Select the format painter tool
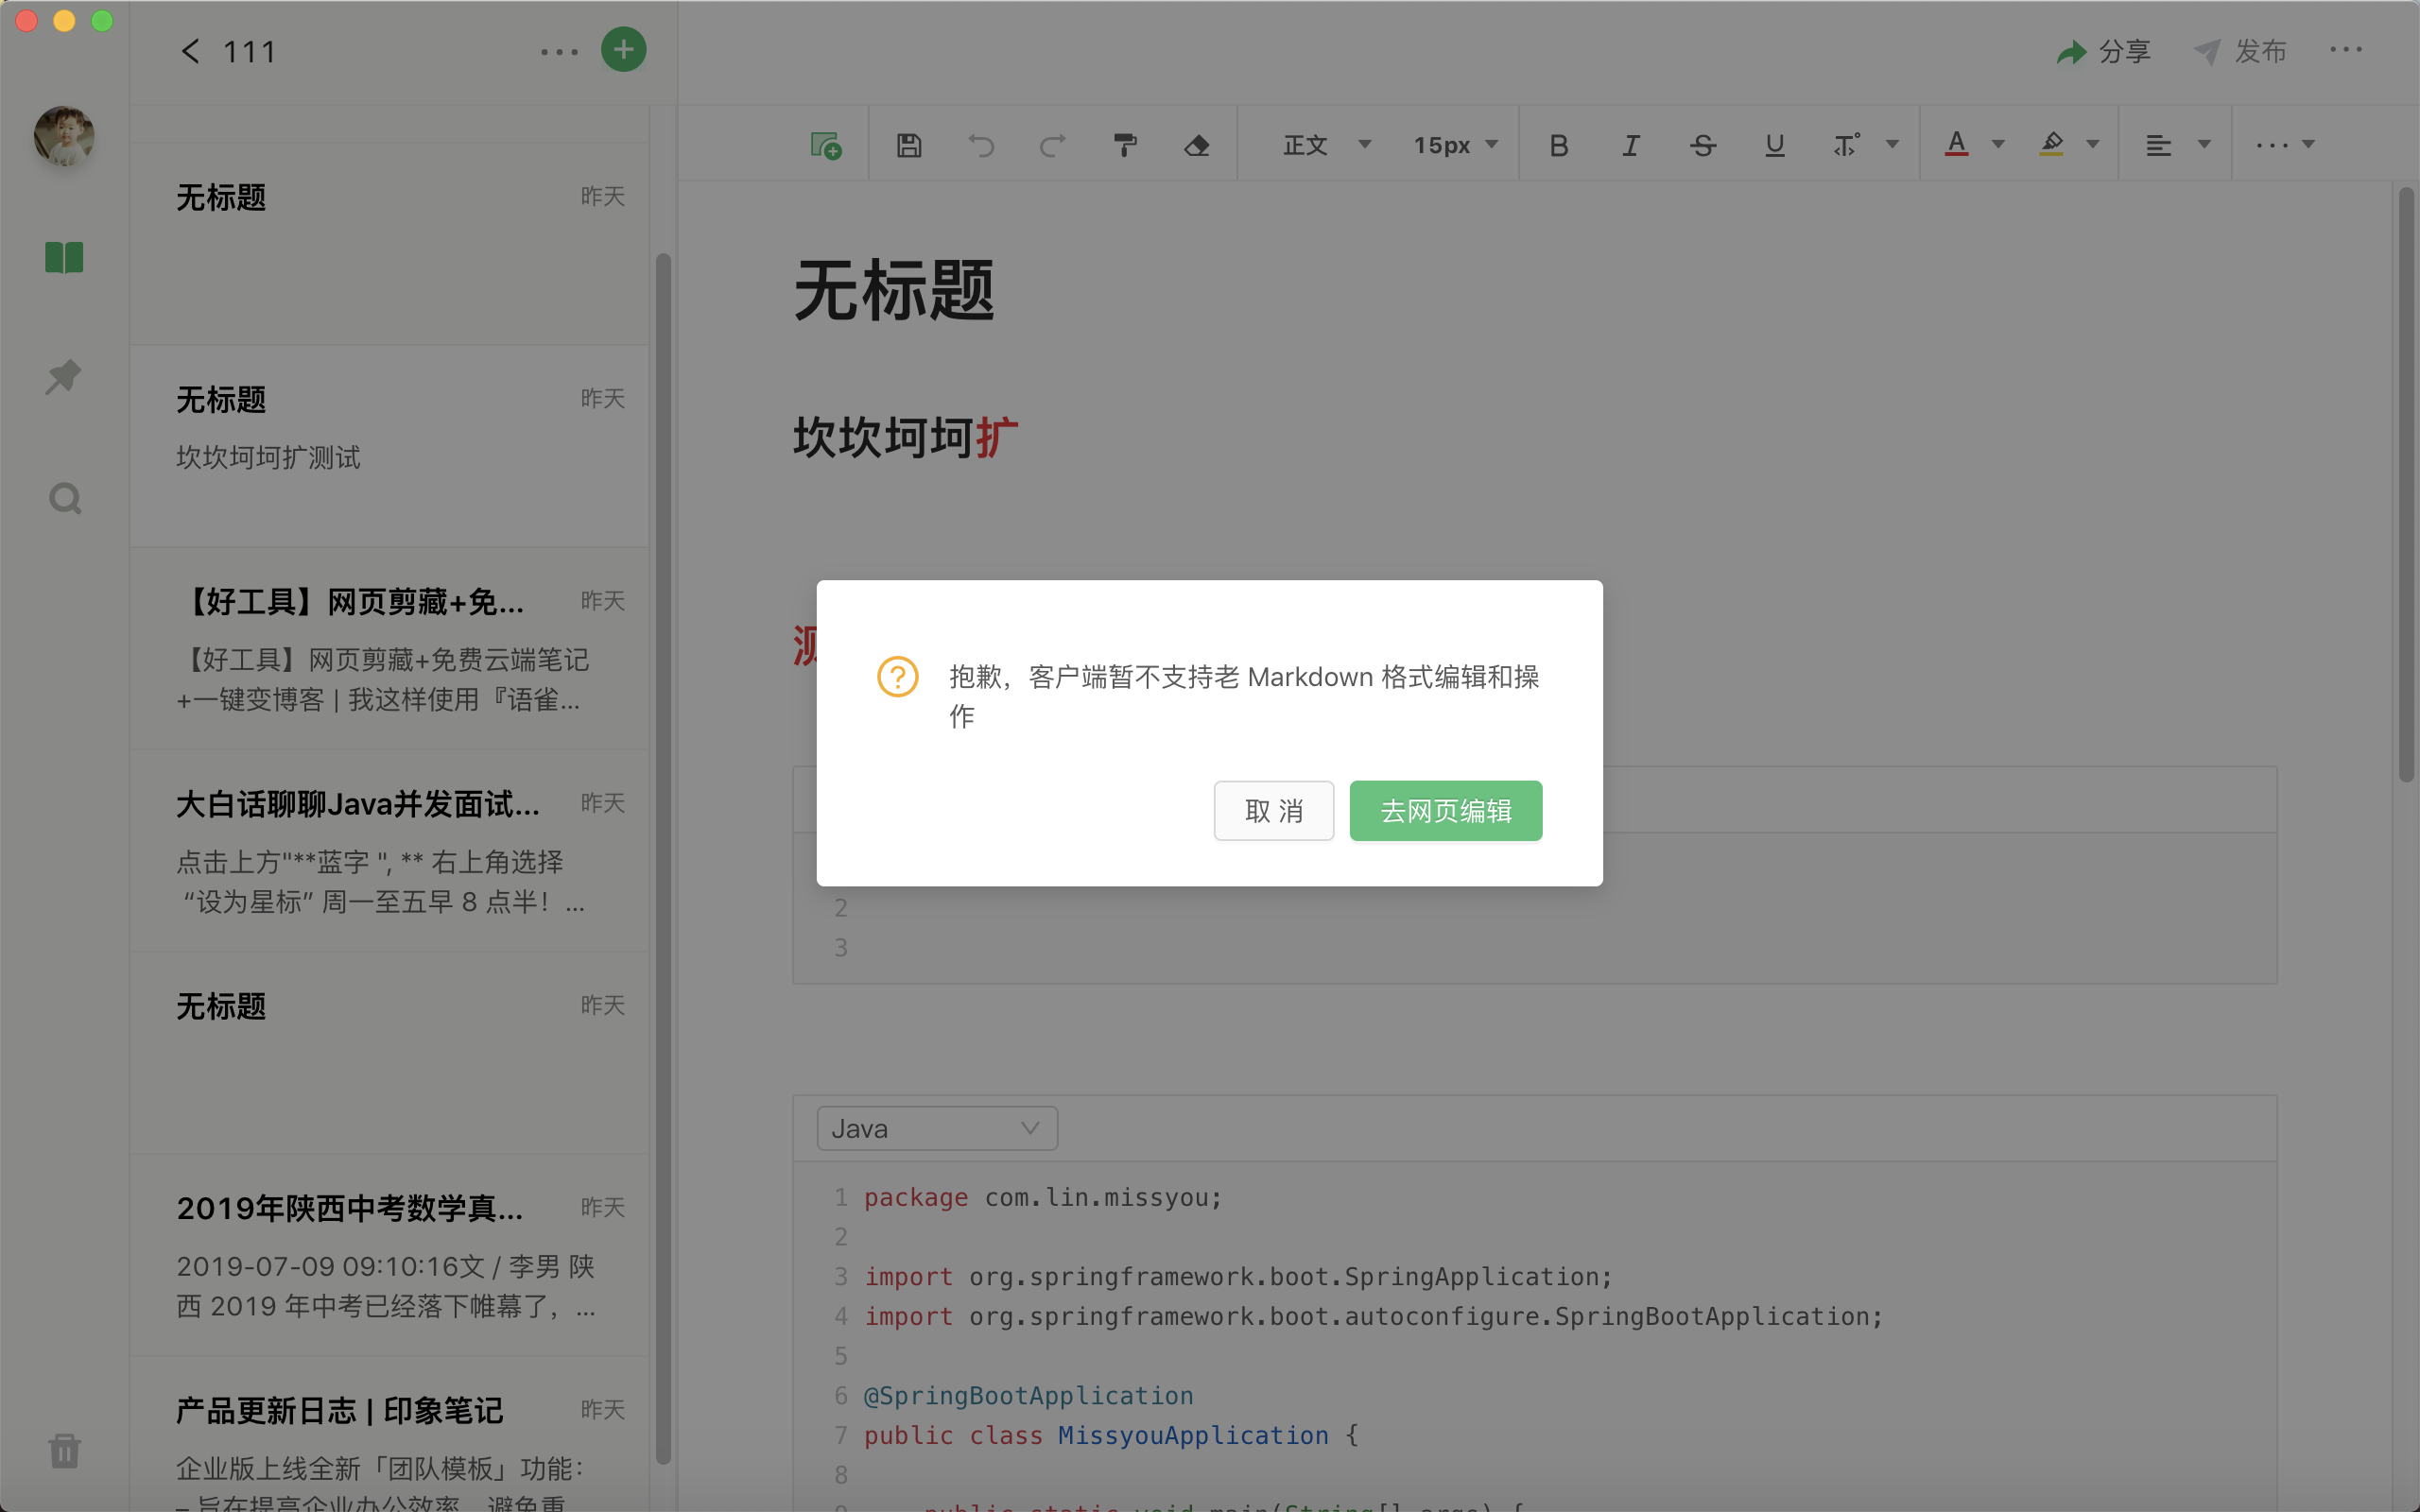2420x1512 pixels. click(x=1124, y=144)
